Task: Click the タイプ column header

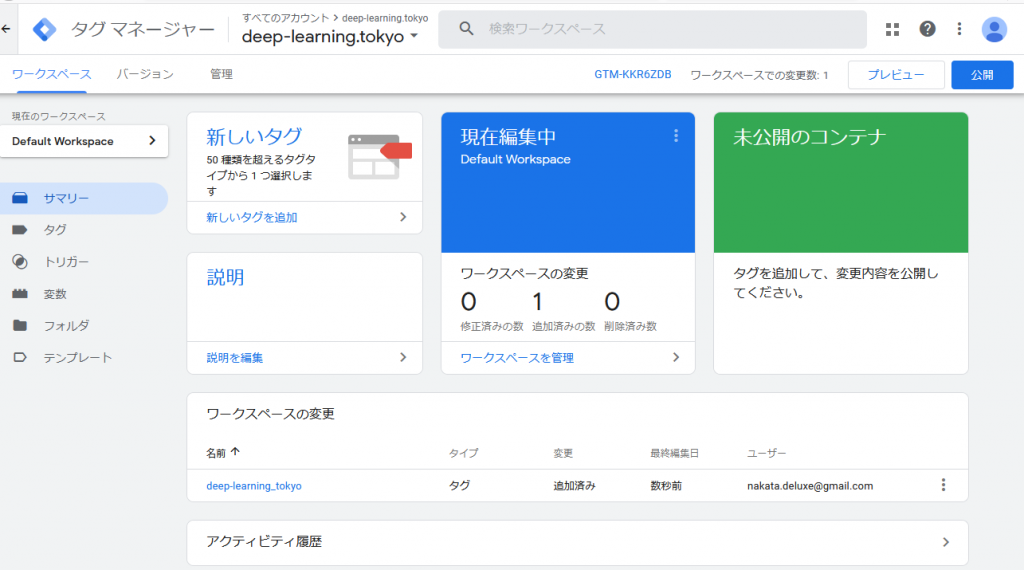Action: 464,453
